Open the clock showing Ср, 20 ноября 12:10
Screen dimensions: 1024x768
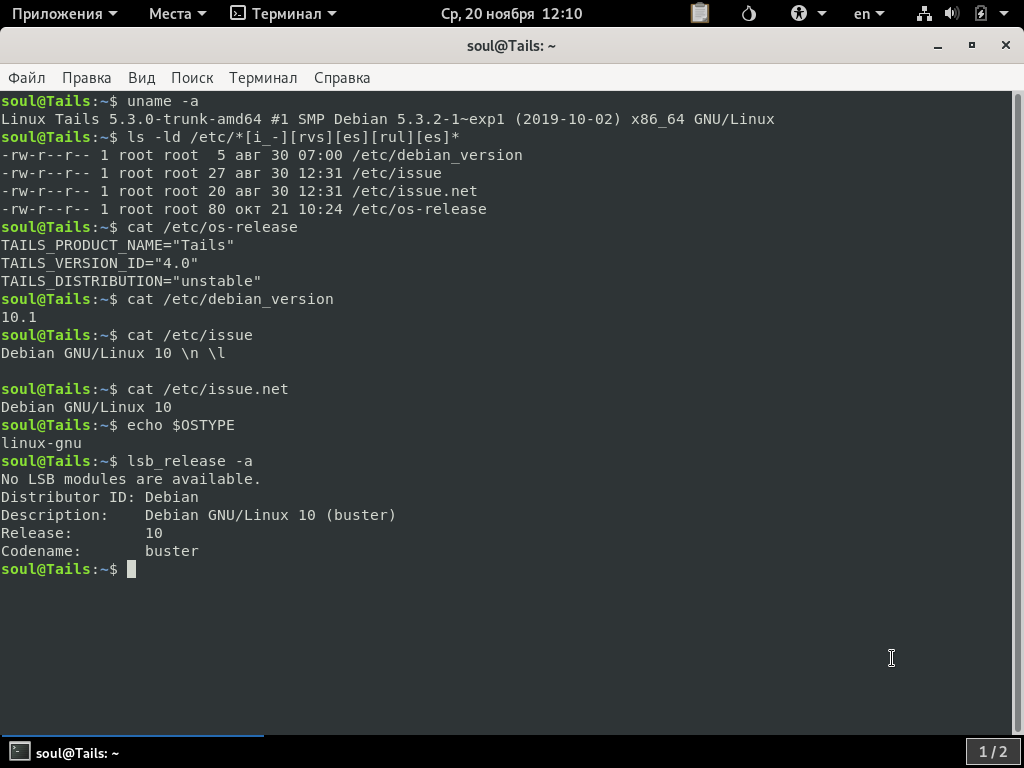[511, 14]
